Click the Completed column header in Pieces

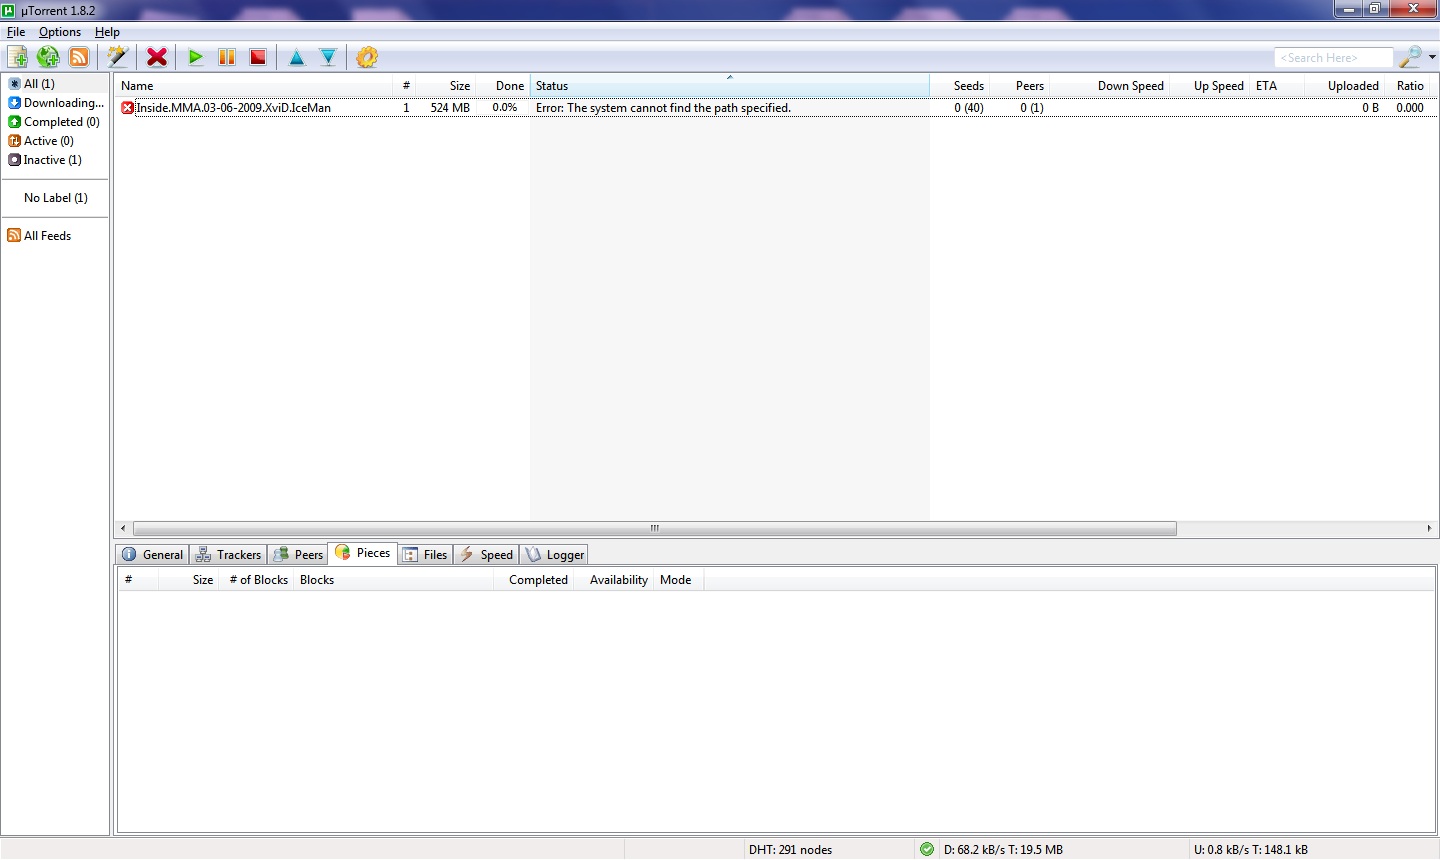pos(534,580)
